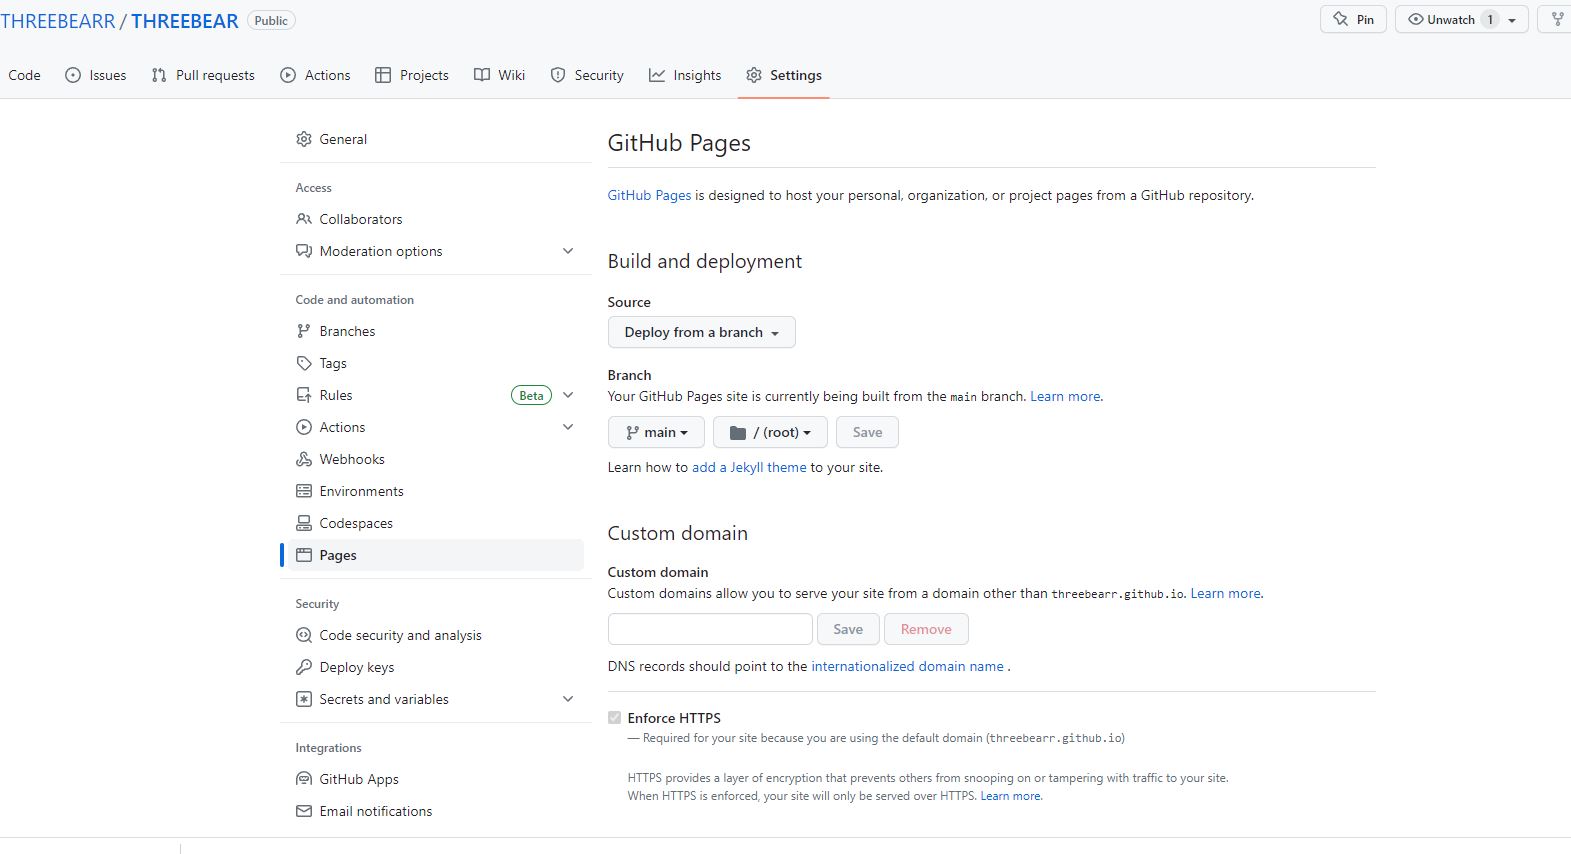This screenshot has width=1571, height=854.
Task: Click the Webhooks icon in sidebar
Action: [304, 459]
